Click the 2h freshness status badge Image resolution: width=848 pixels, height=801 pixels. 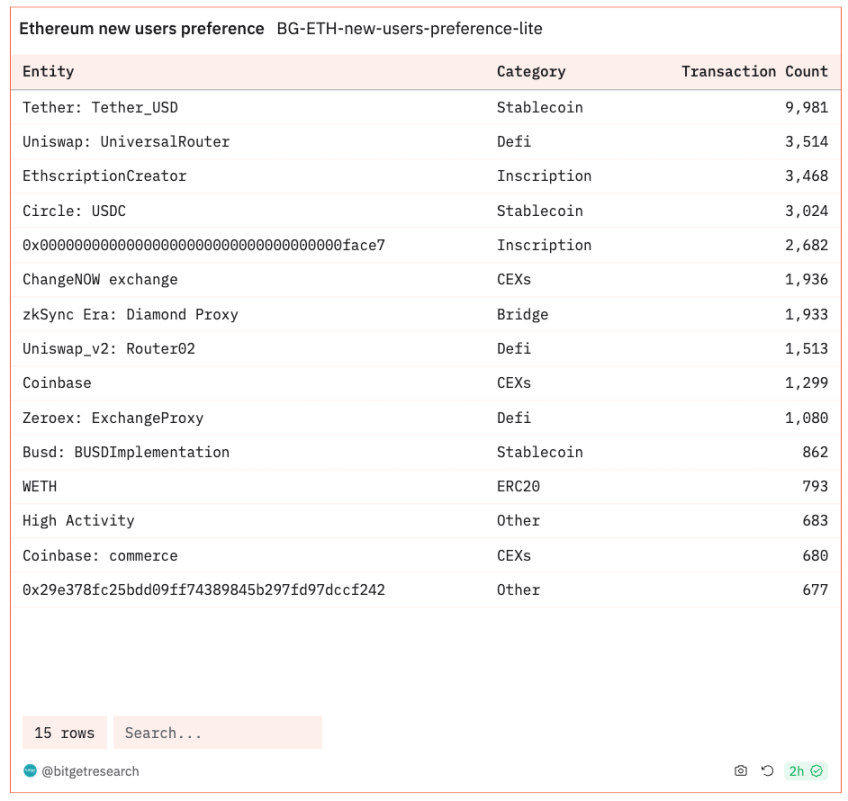tap(804, 771)
